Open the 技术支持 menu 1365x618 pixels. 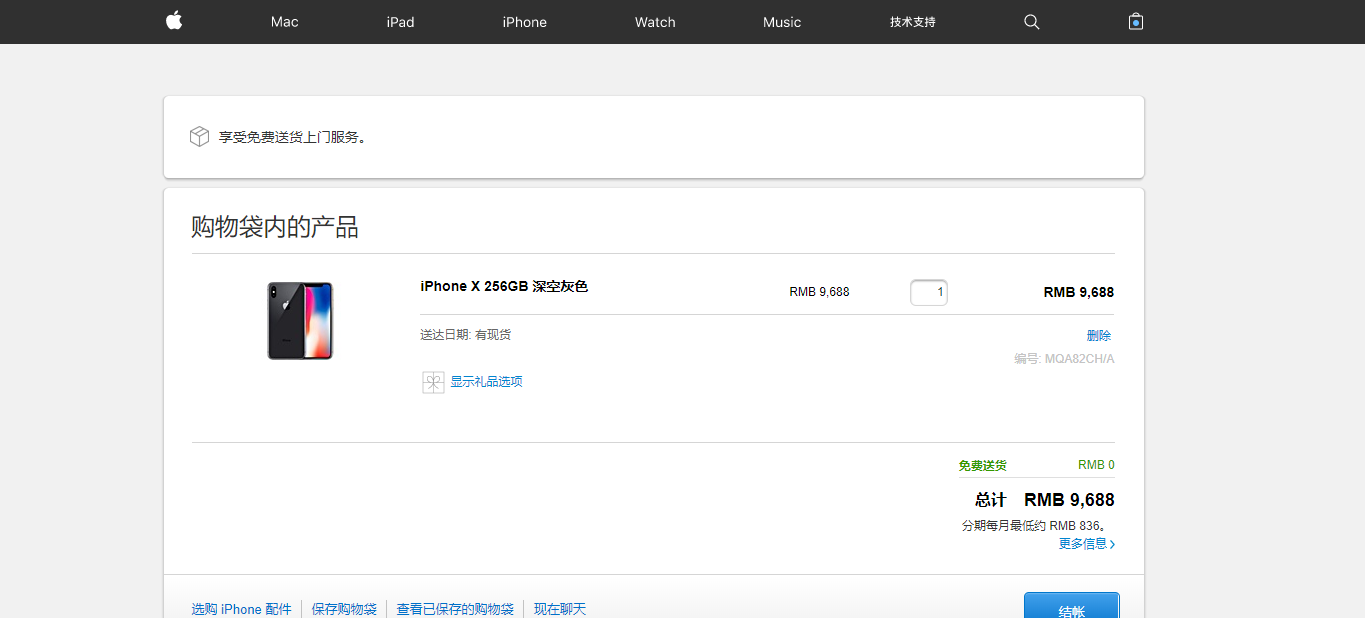(x=913, y=22)
